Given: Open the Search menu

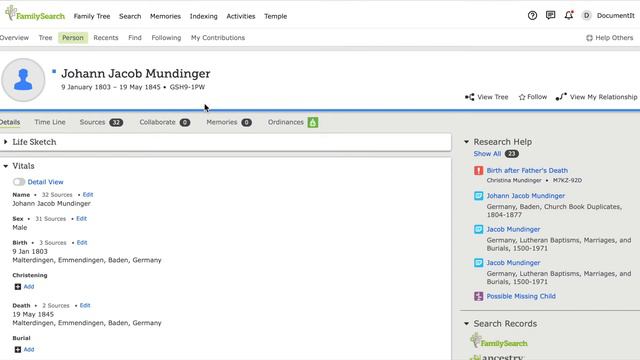Looking at the screenshot, I should point(130,16).
